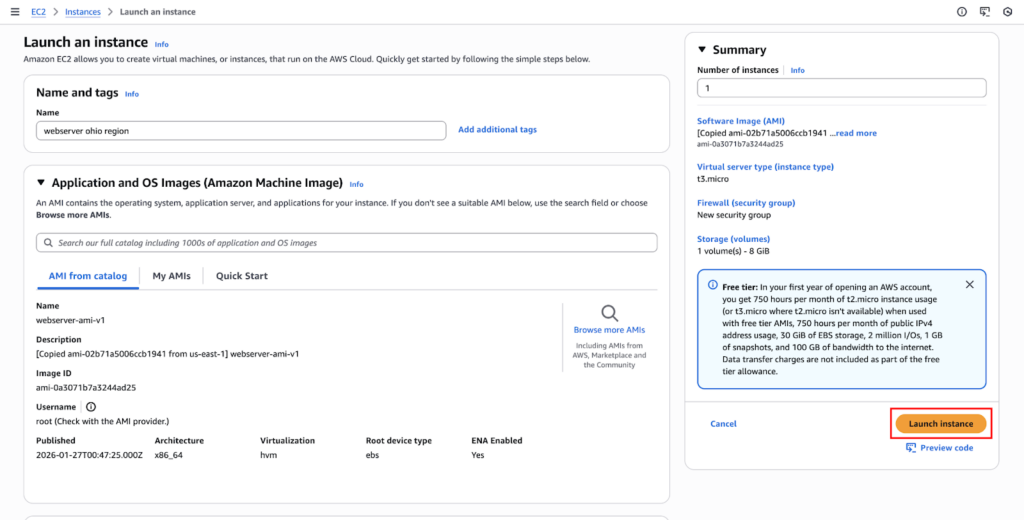Click the published date 2026-01-27T00:47:25.000Z
Image resolution: width=1024 pixels, height=520 pixels.
(x=89, y=455)
